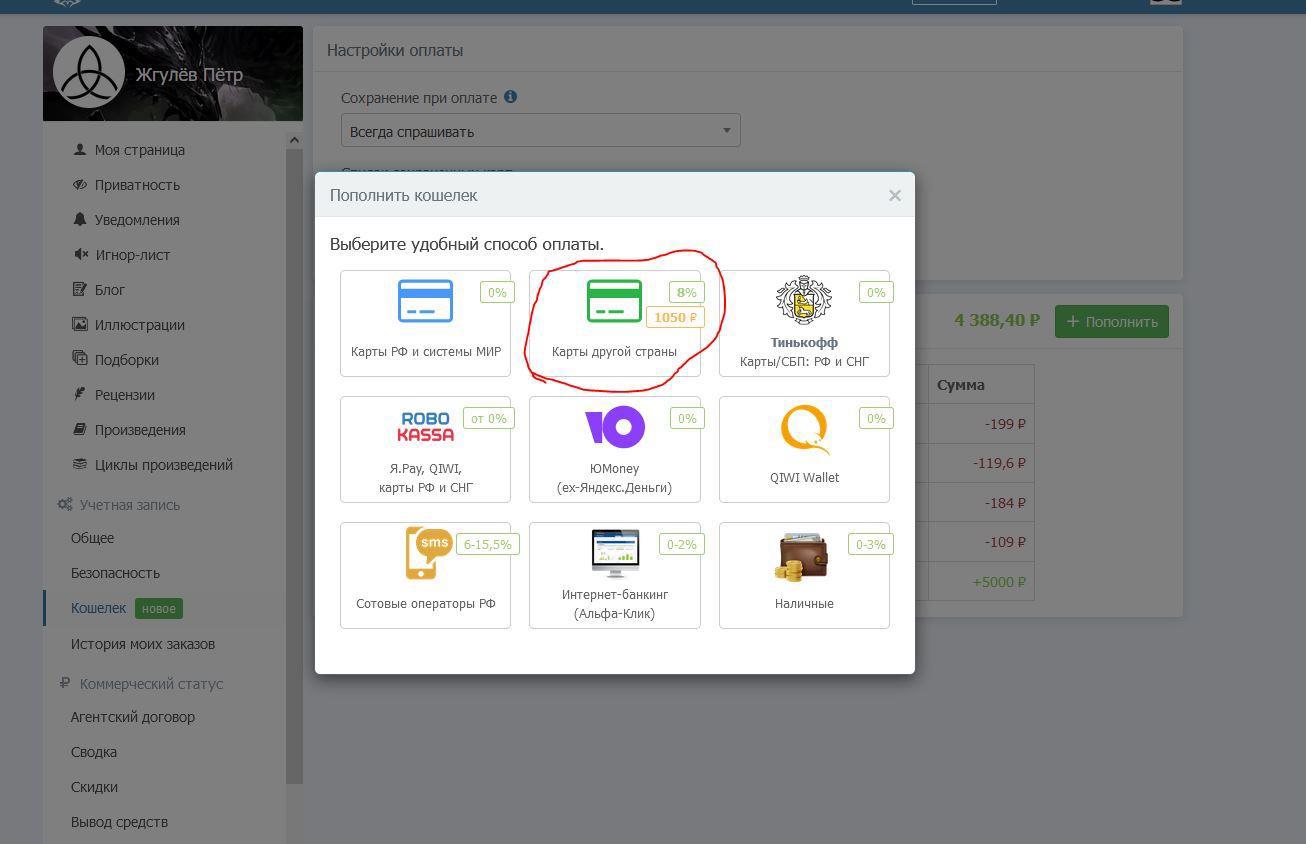Click the book icon next to Произведения
Screen dimensions: 1306x844
[80, 430]
